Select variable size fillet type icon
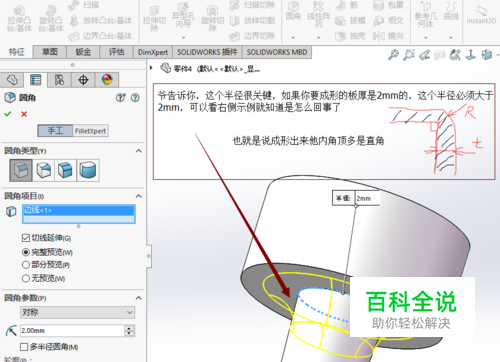Viewport: 500px width, 362px height. [44, 170]
